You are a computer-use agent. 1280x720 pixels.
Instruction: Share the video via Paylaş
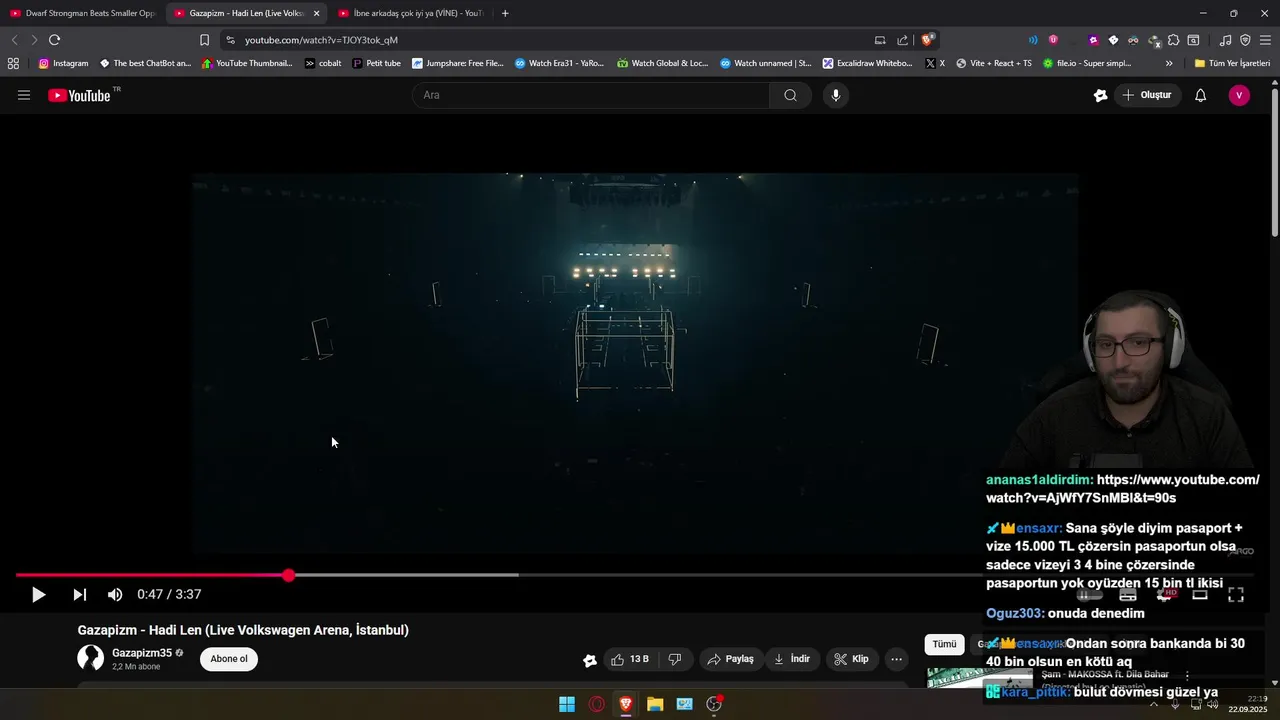click(x=730, y=659)
